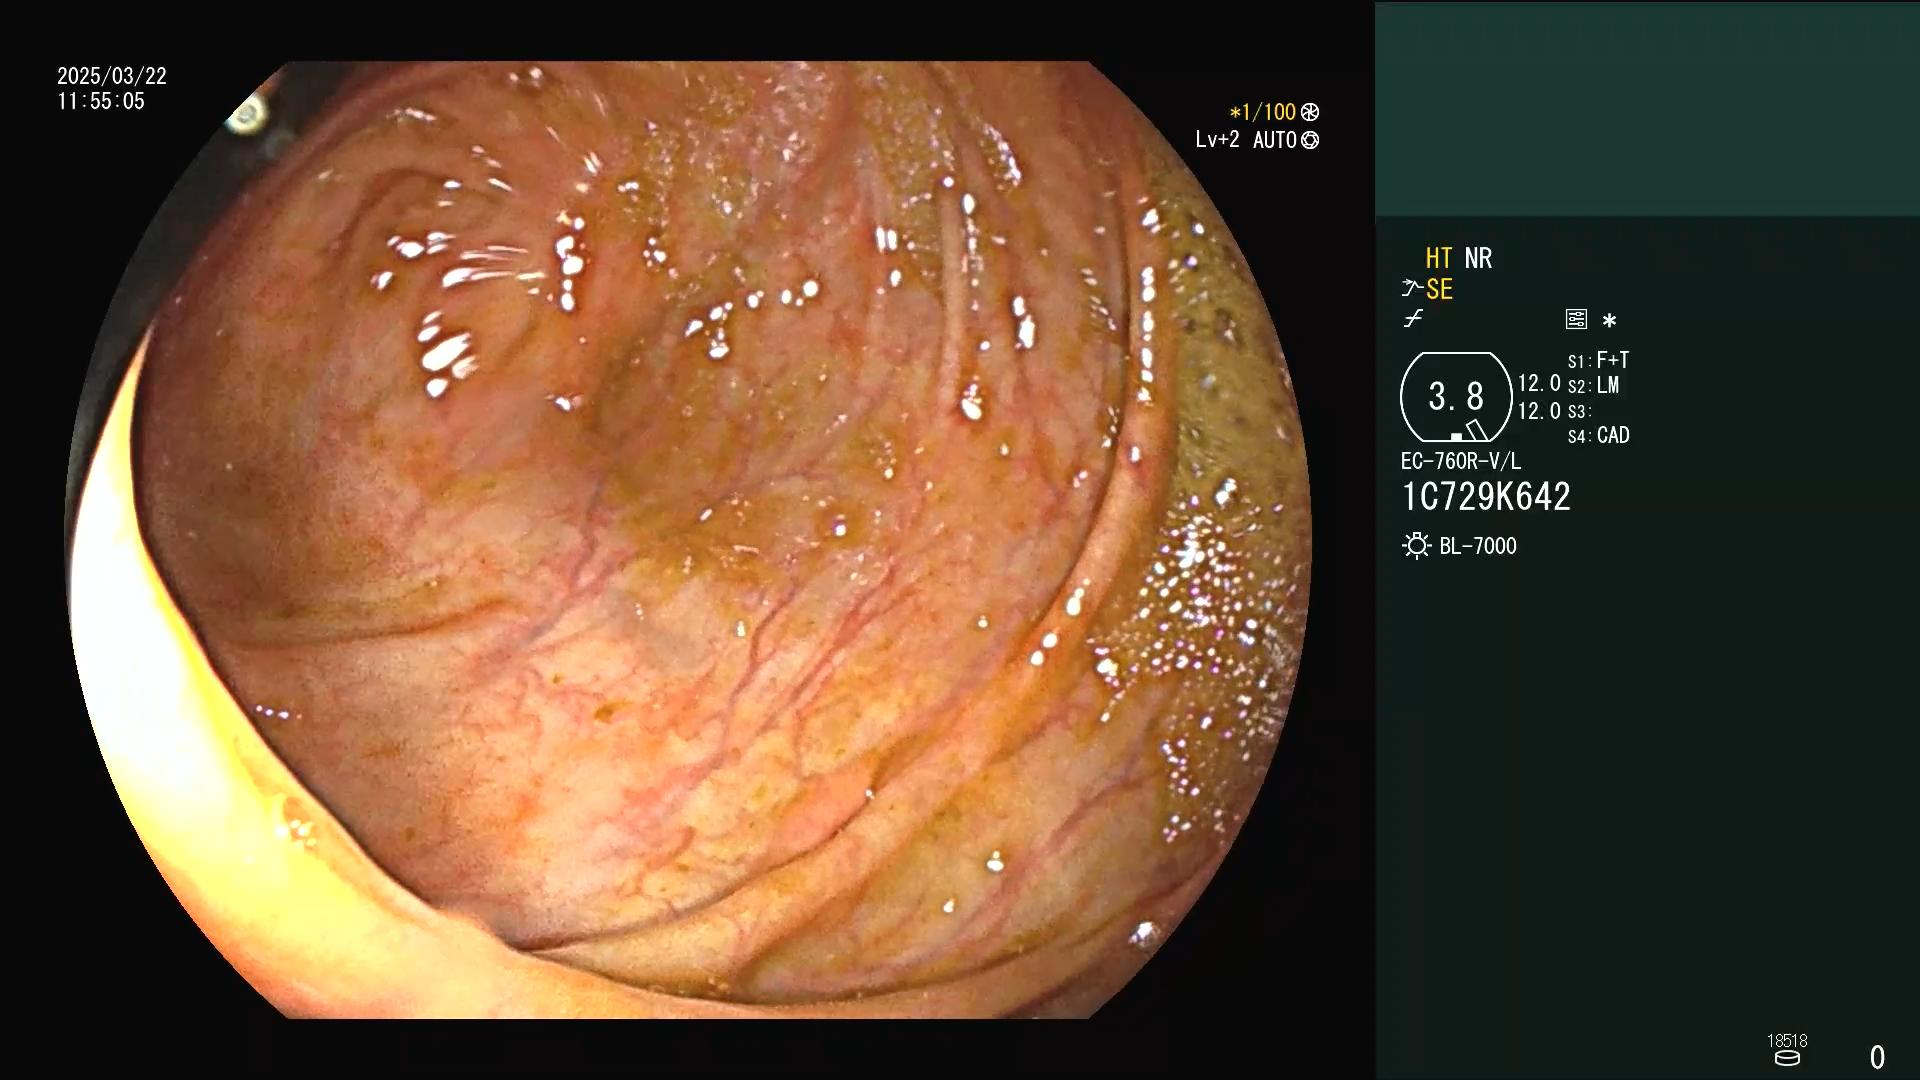Click the image counter 18518
Image resolution: width=1920 pixels, height=1080 pixels.
tap(1787, 1041)
